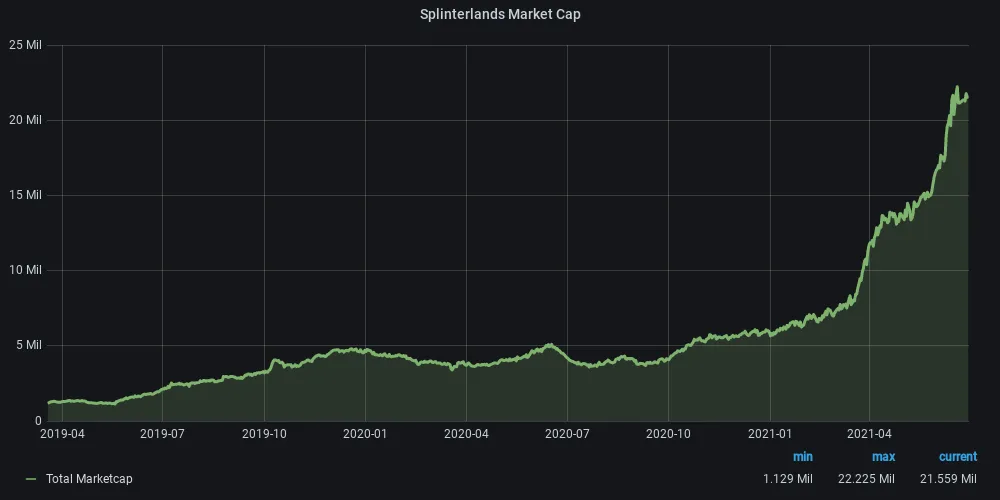Click the 2020-04 x-axis label
The image size is (1000, 500).
point(466,434)
